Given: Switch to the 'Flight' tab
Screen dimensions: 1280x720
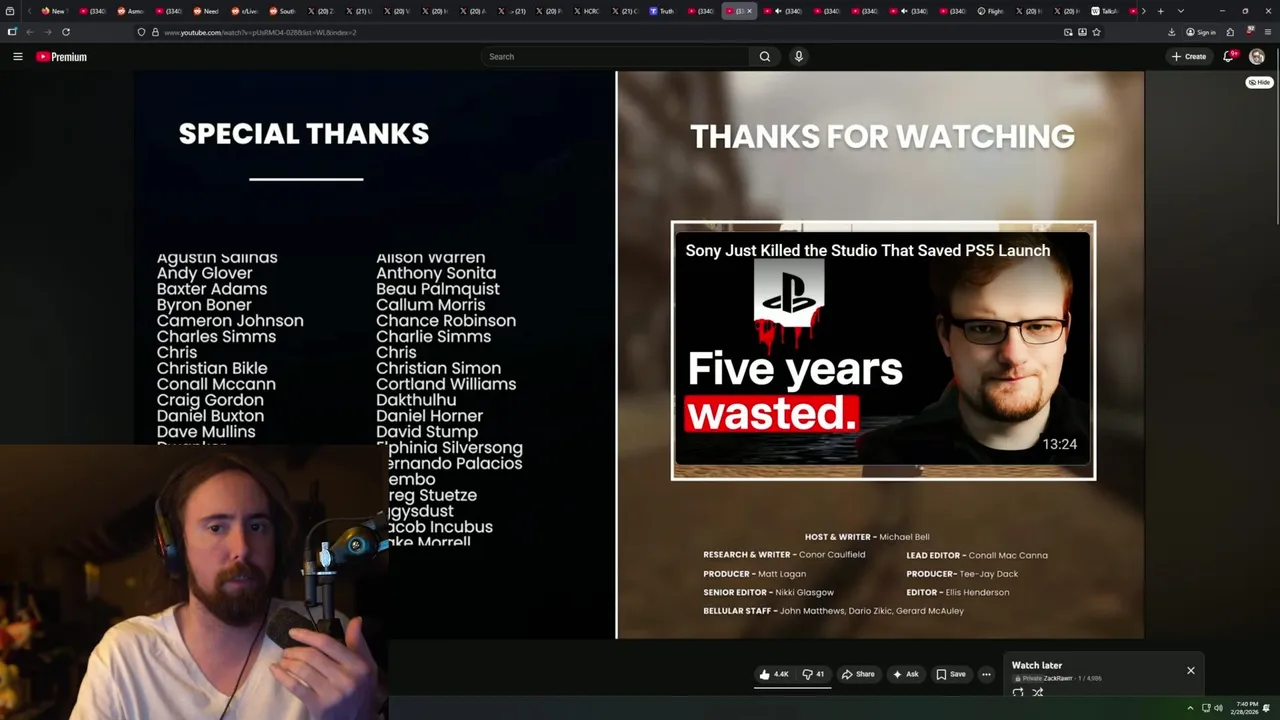Looking at the screenshot, I should click(990, 11).
